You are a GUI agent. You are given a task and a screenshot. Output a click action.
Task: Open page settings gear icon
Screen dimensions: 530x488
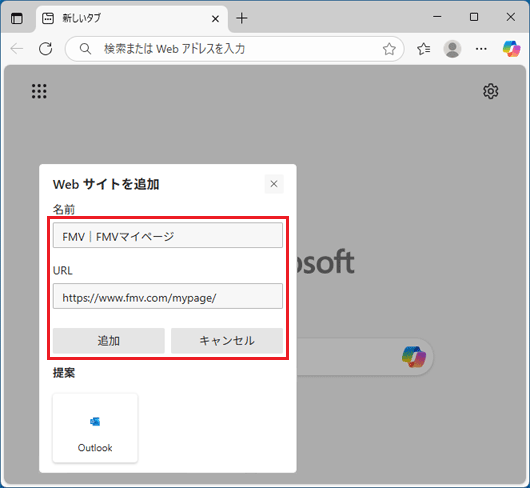490,91
